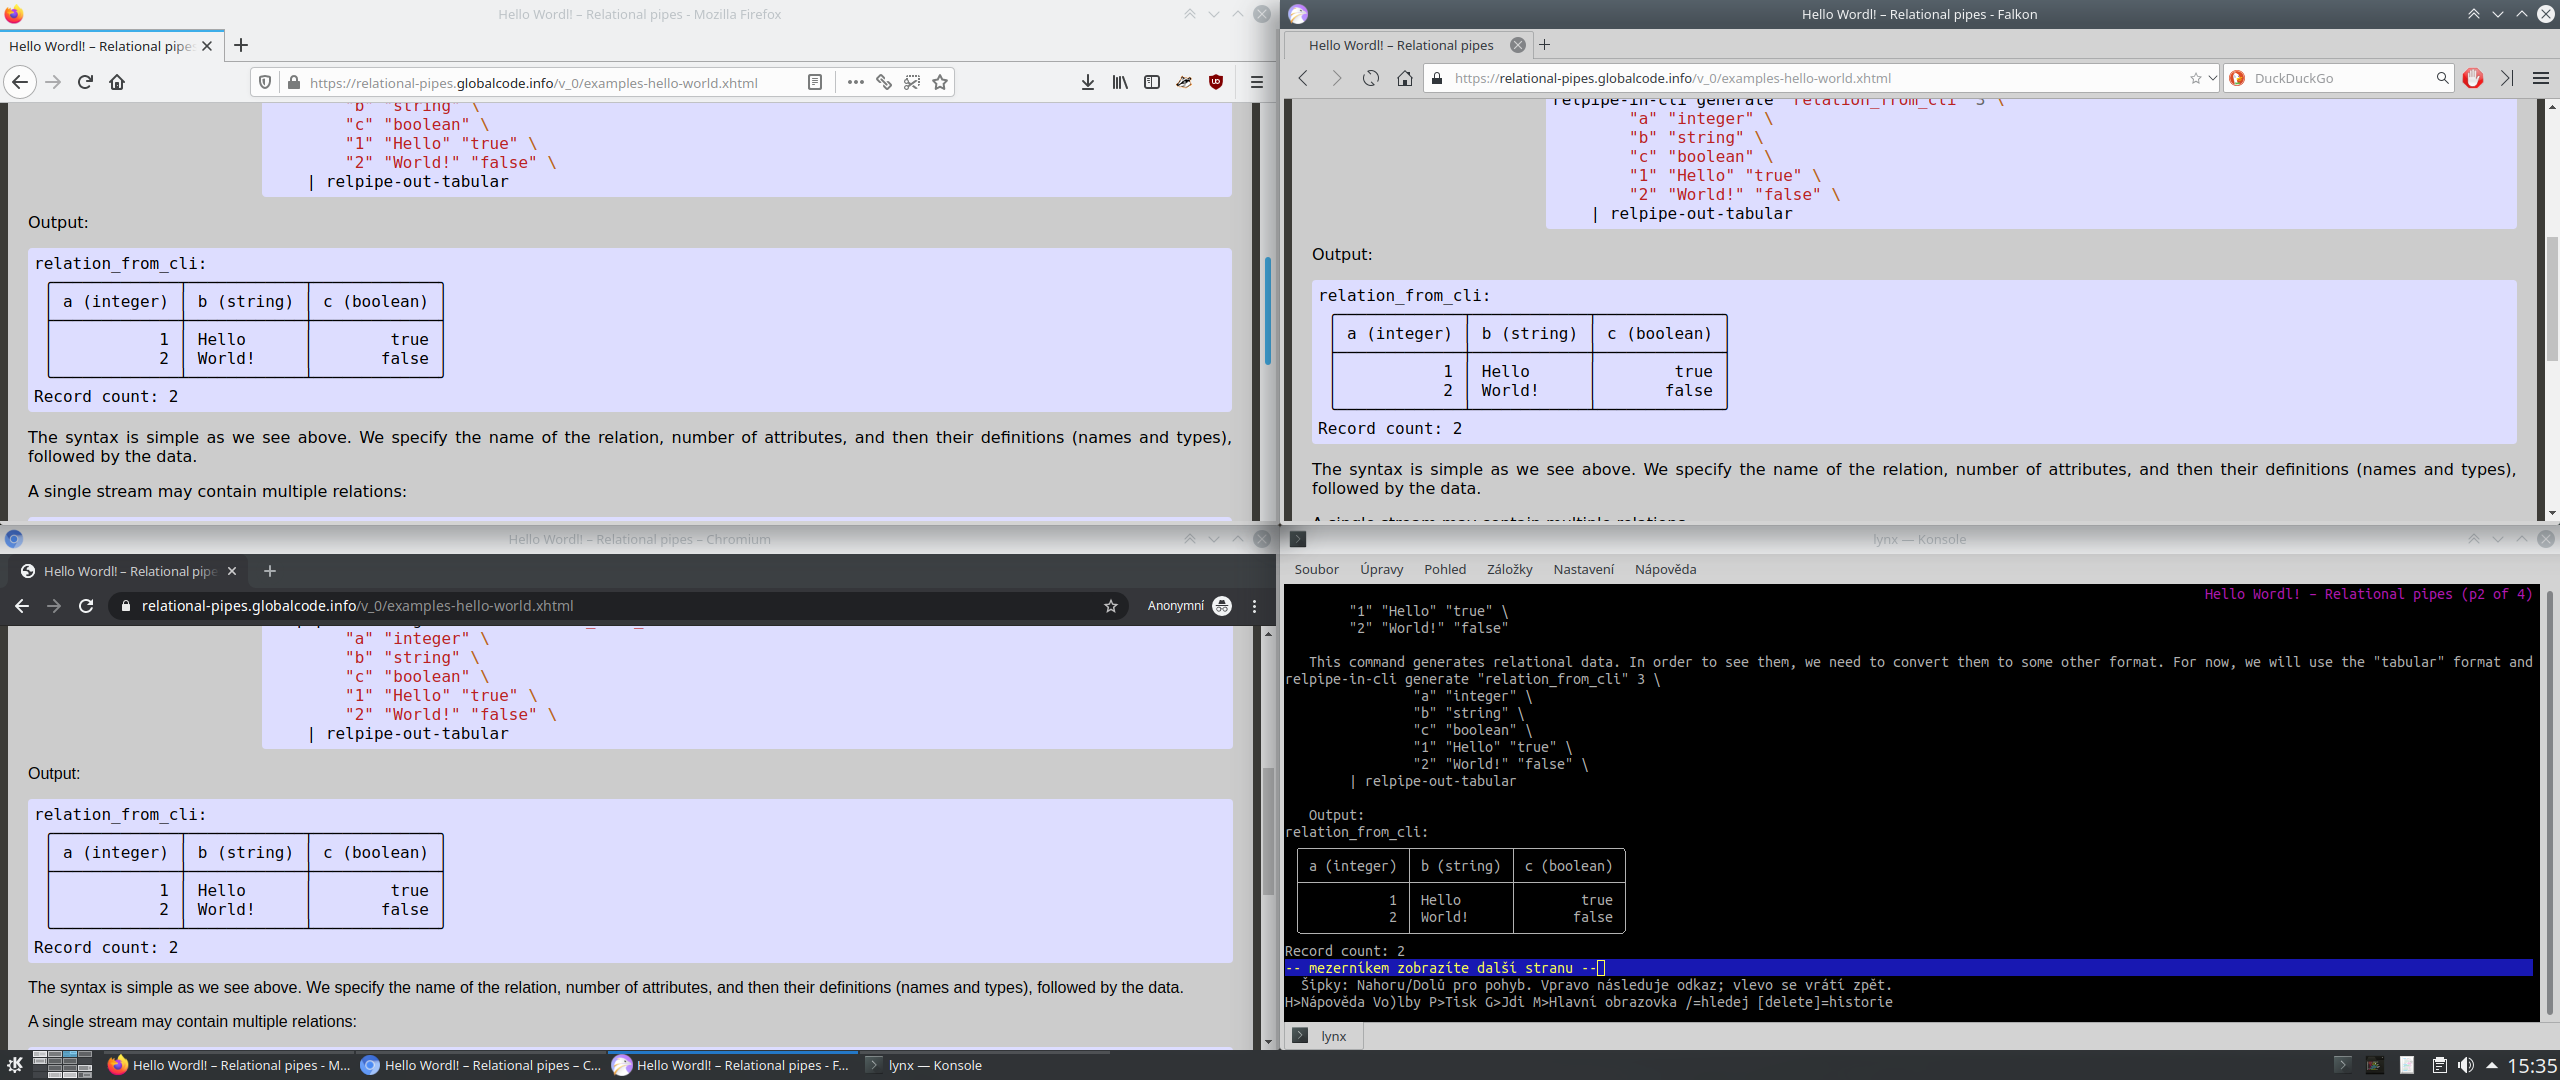Click the Falkon vertical scrollbar thumb
This screenshot has width=2560, height=1080.
2552,298
